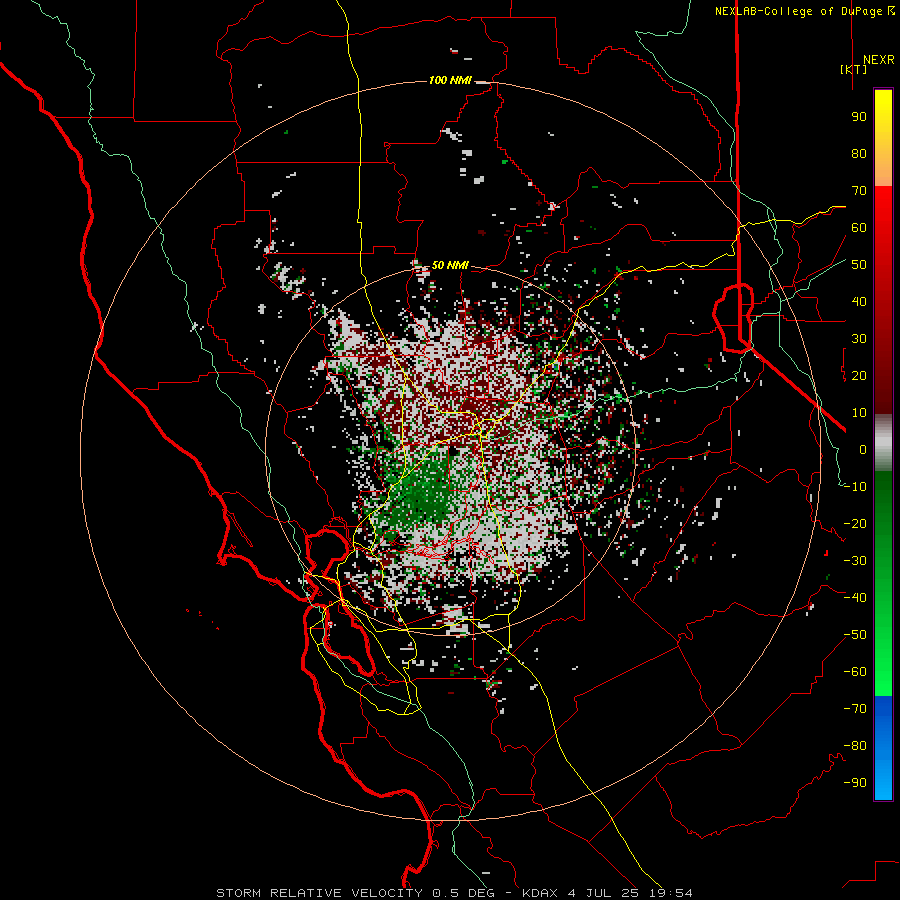Click the -50 value on velocity scale
This screenshot has width=900, height=900.
coord(855,635)
